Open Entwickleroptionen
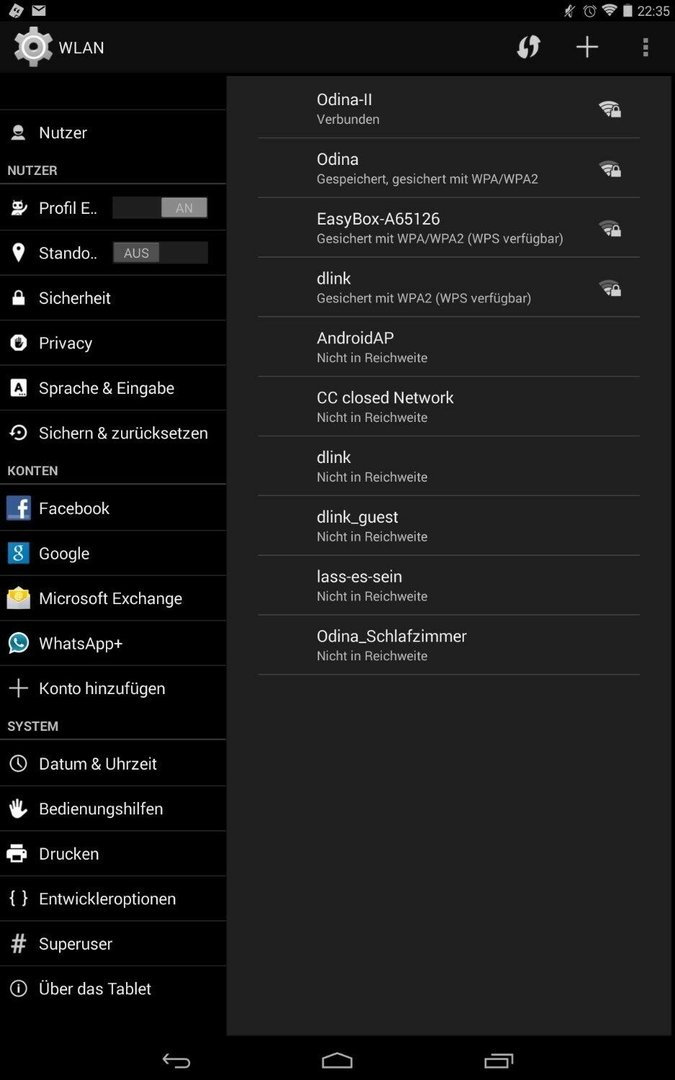 pyautogui.click(x=113, y=898)
